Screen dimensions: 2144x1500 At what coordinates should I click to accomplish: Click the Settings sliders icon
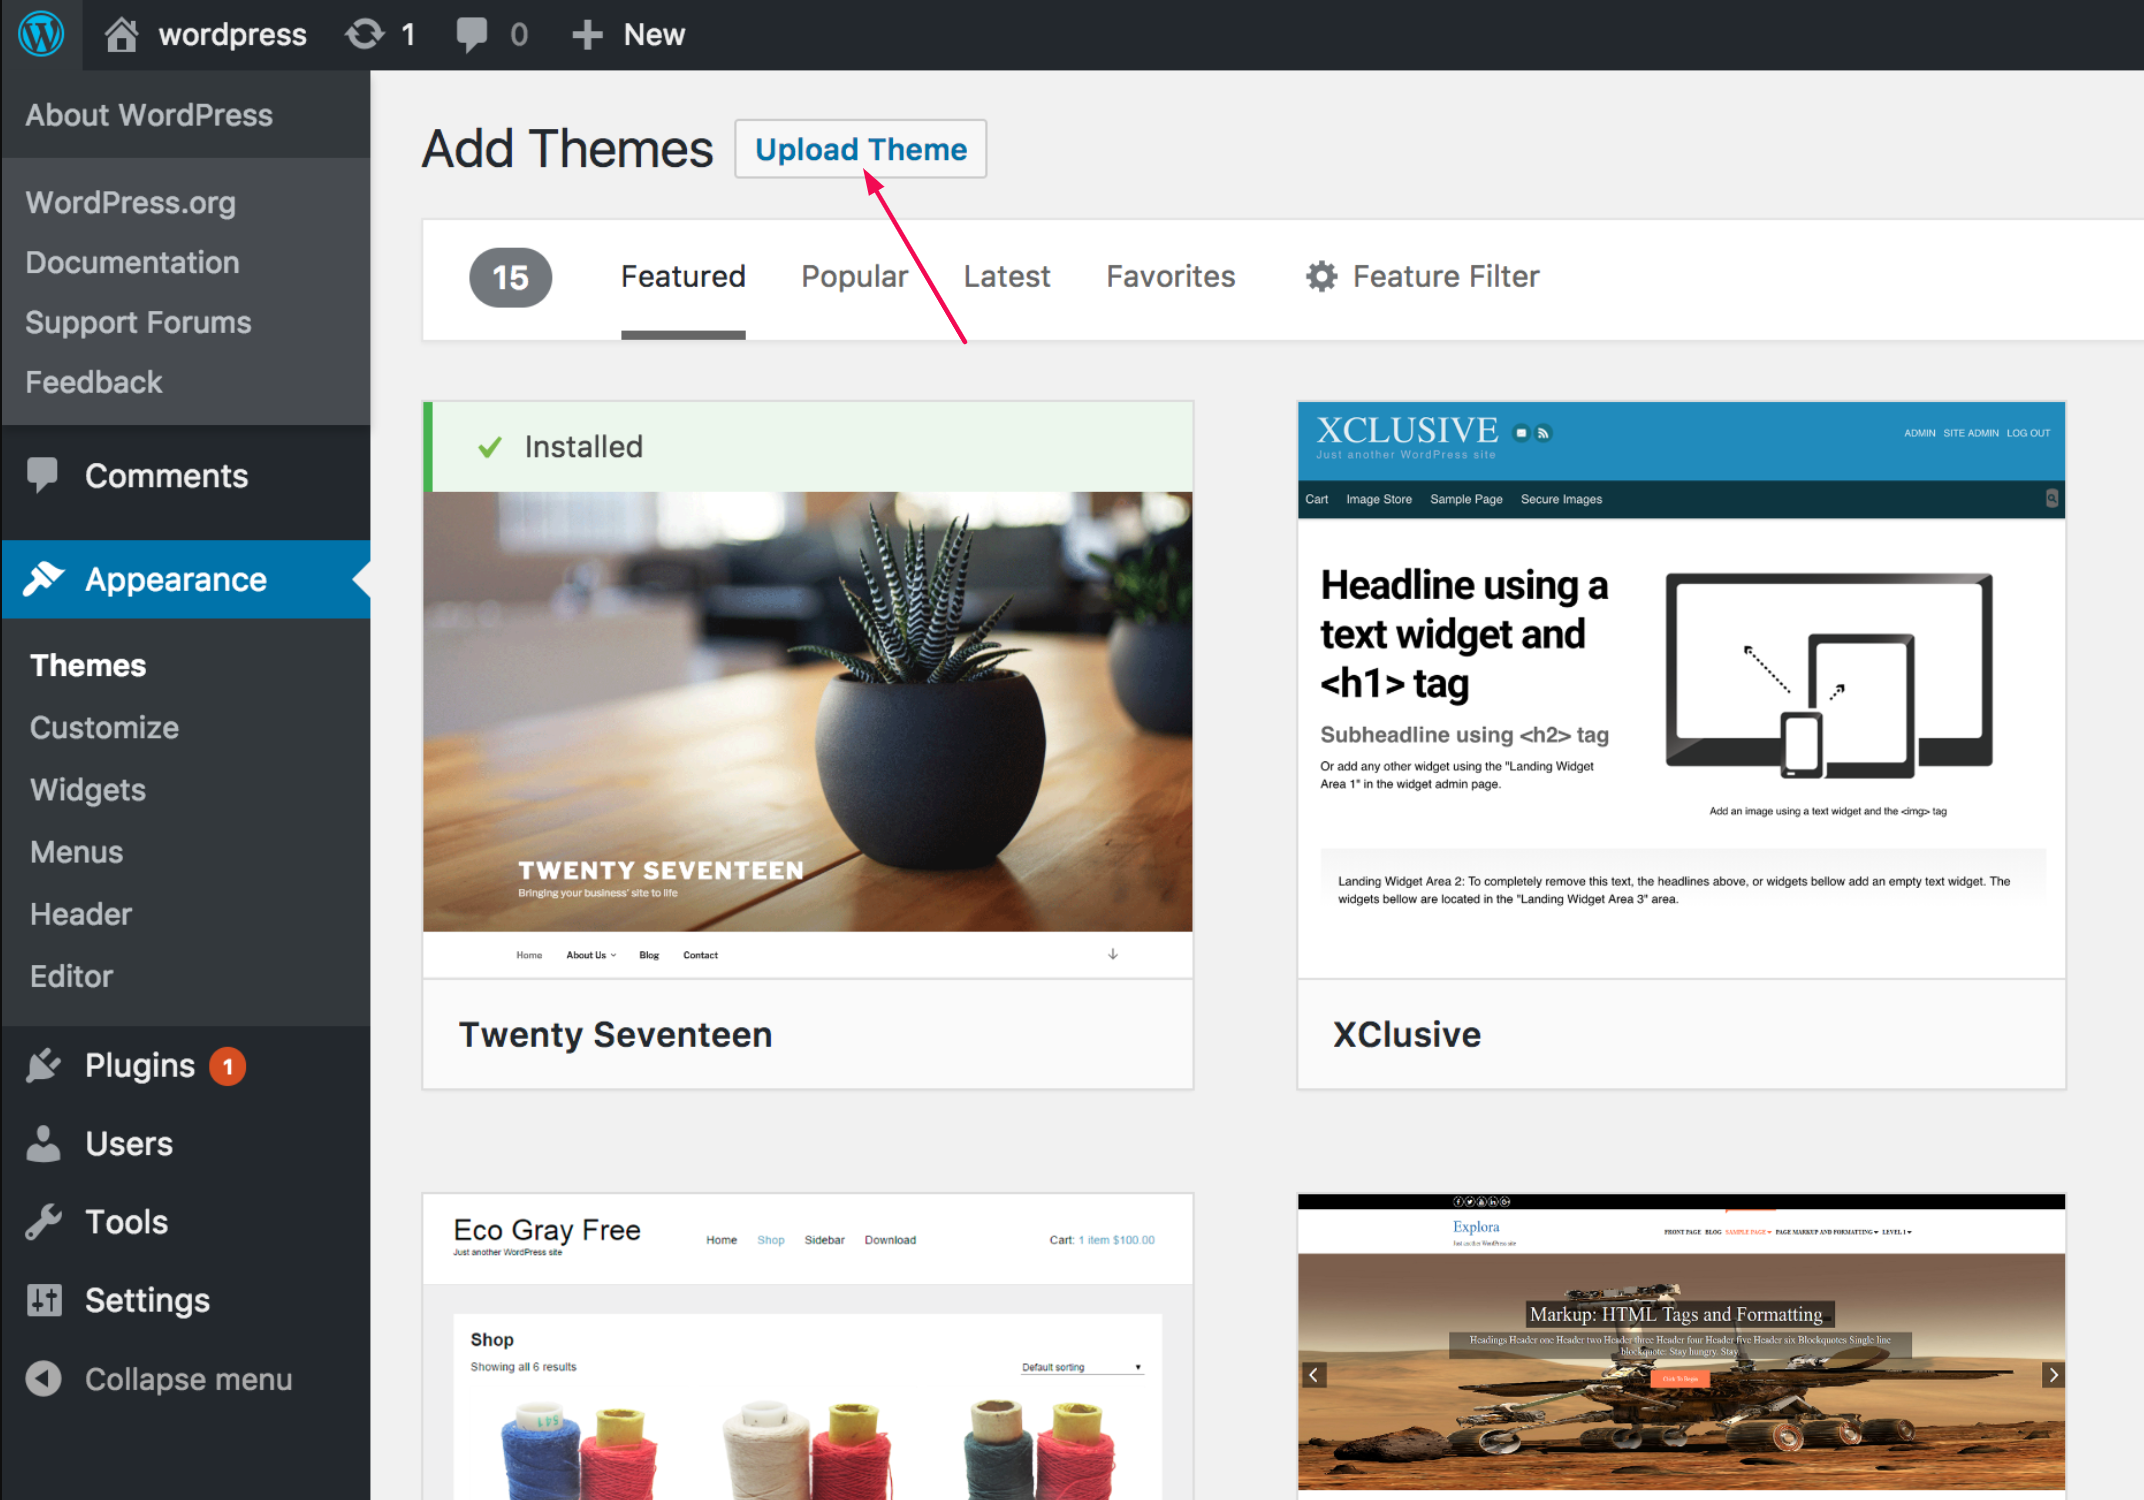[43, 1300]
